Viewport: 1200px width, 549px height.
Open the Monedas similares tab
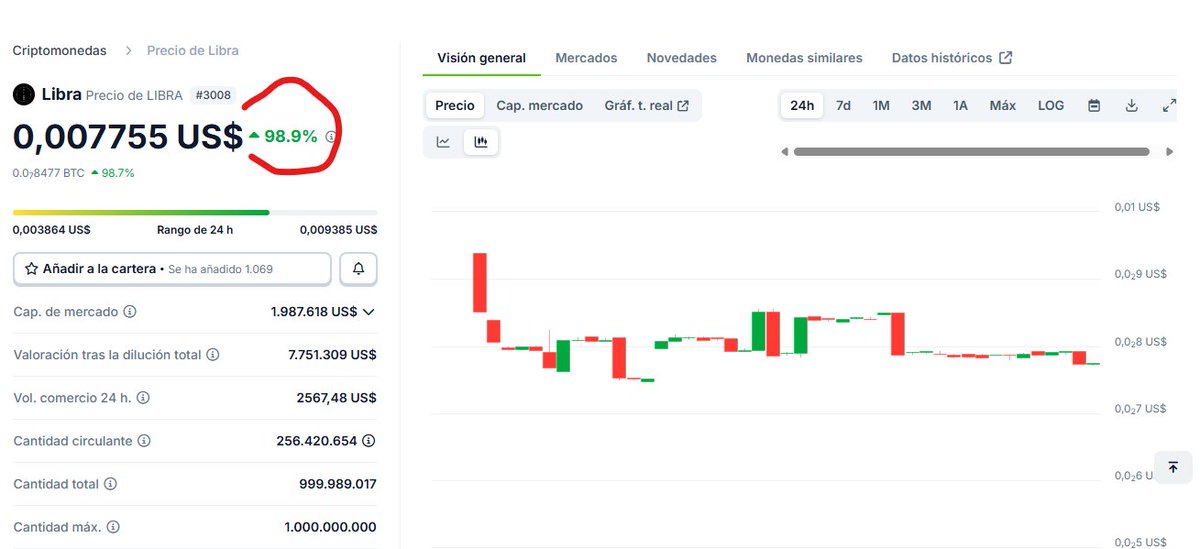[x=804, y=58]
